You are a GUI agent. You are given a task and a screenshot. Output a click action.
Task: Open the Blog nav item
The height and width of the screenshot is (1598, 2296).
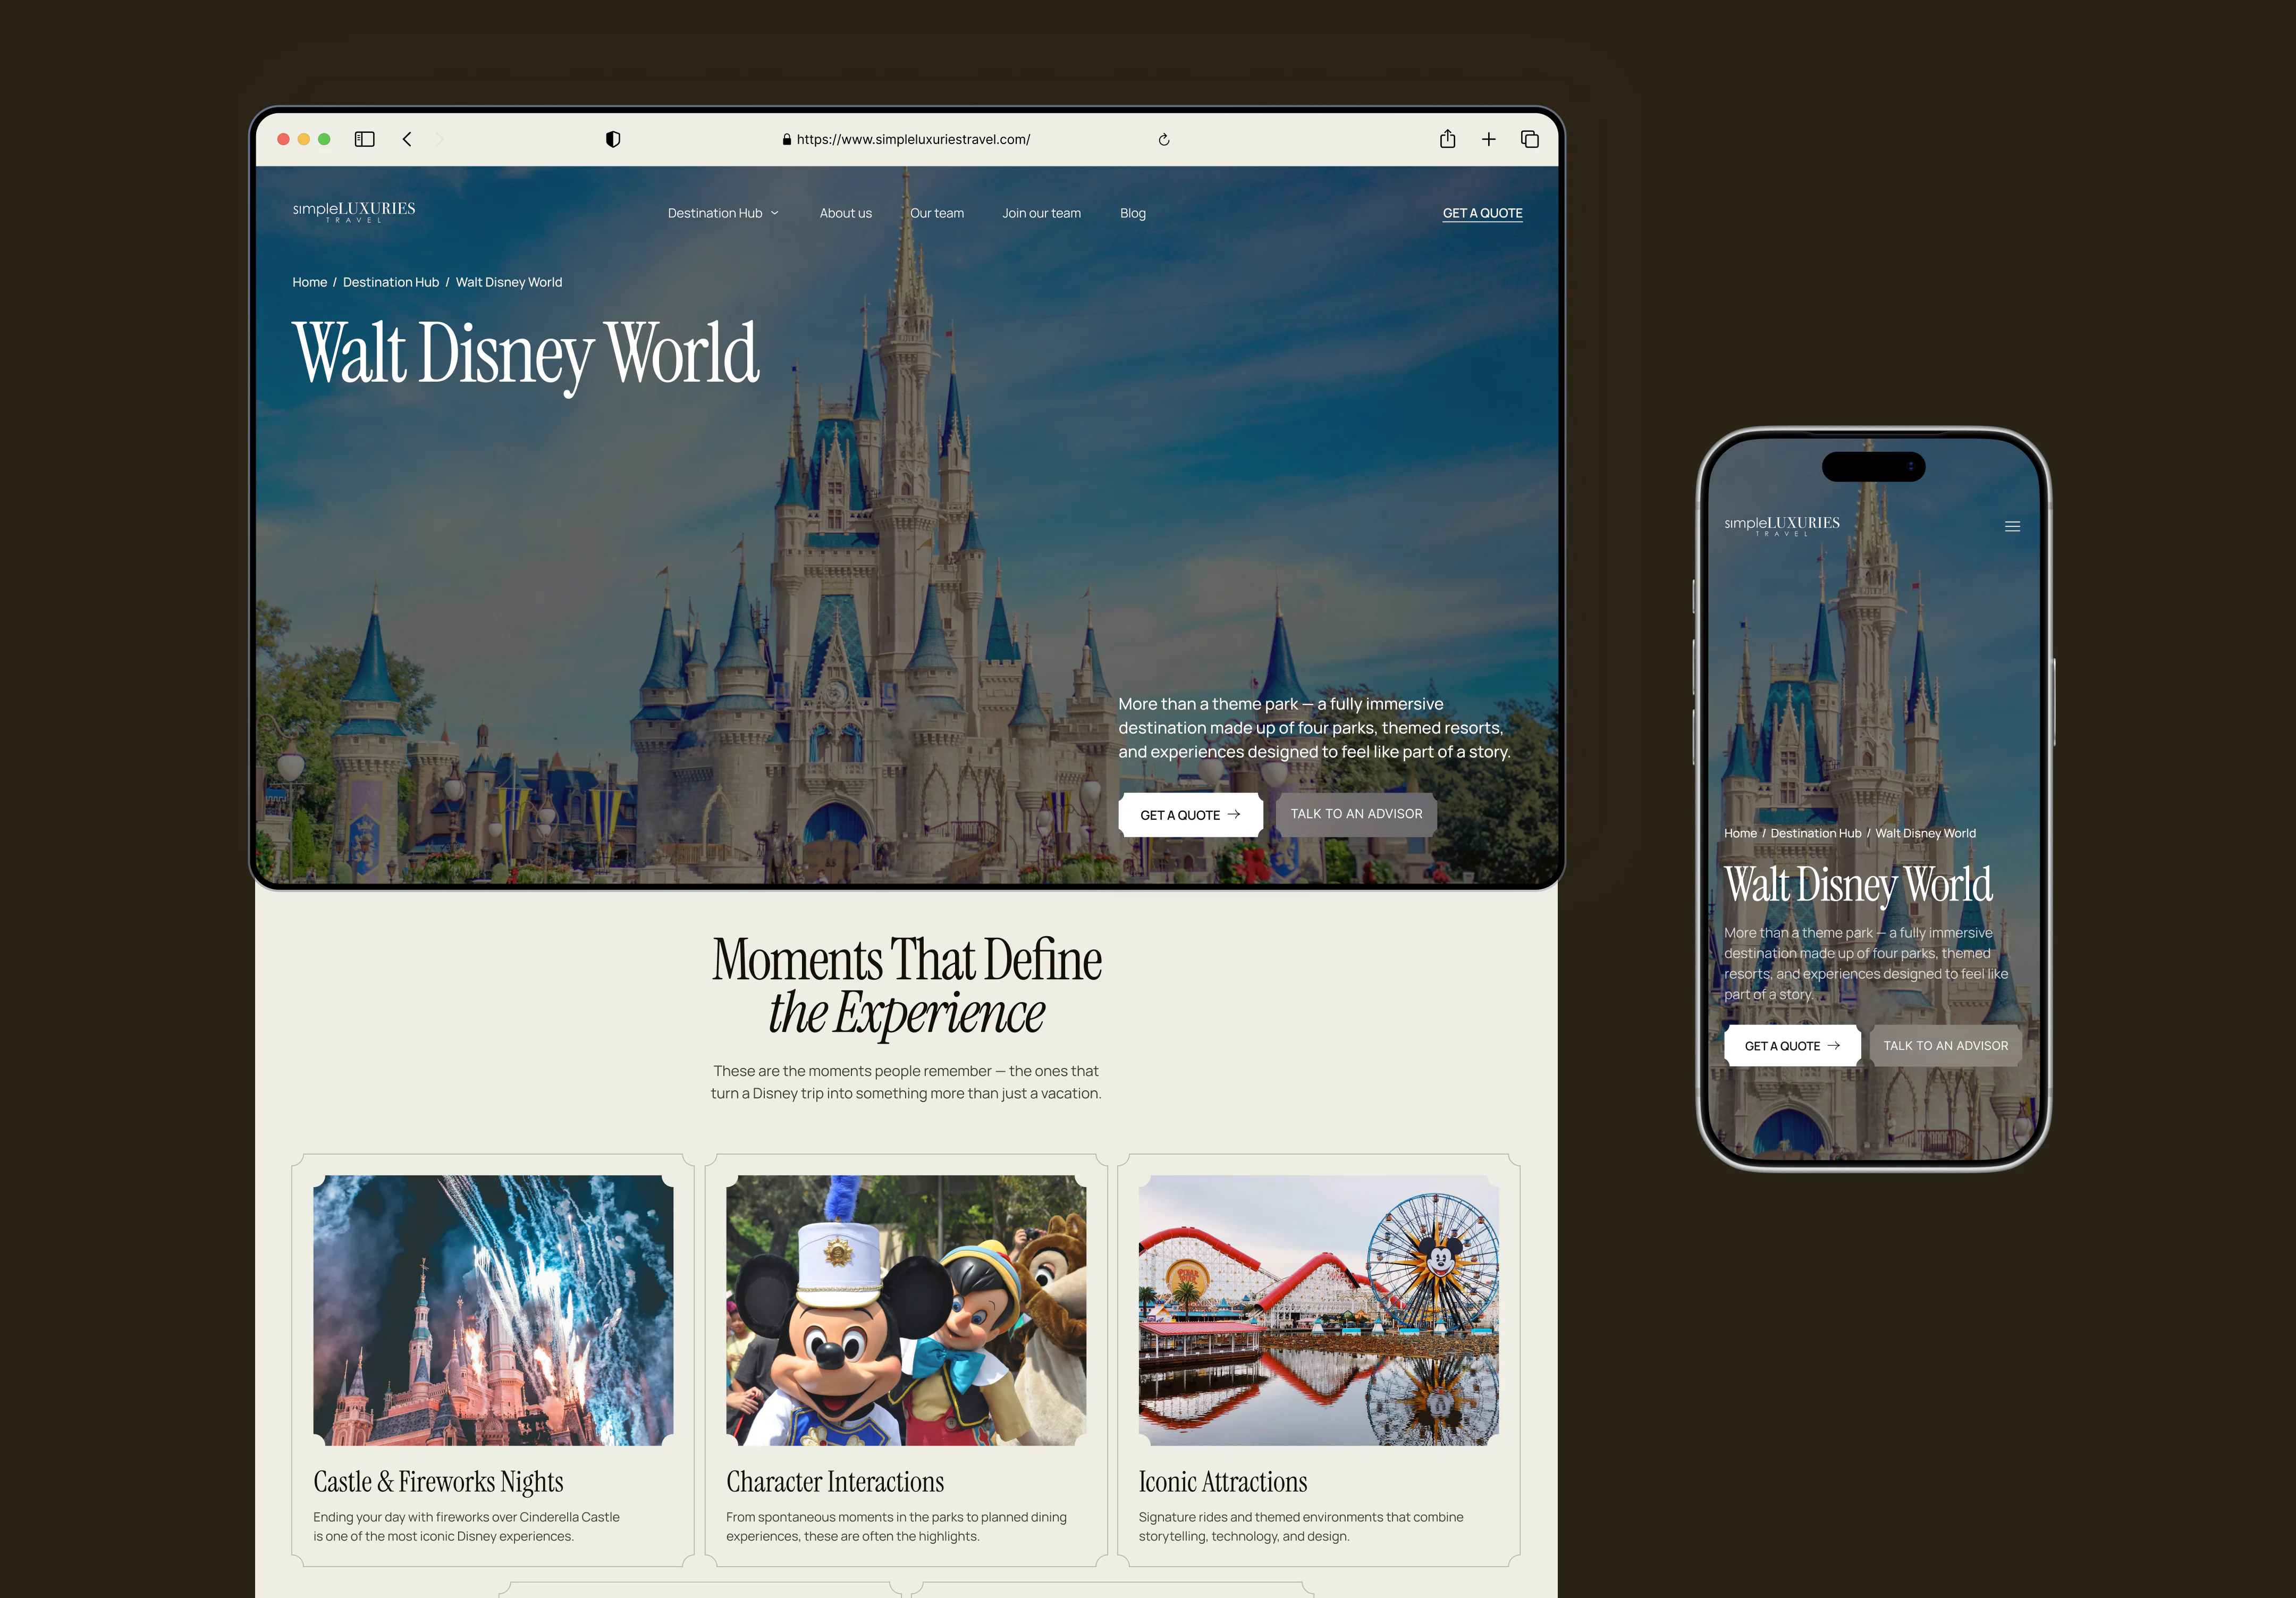(x=1132, y=213)
